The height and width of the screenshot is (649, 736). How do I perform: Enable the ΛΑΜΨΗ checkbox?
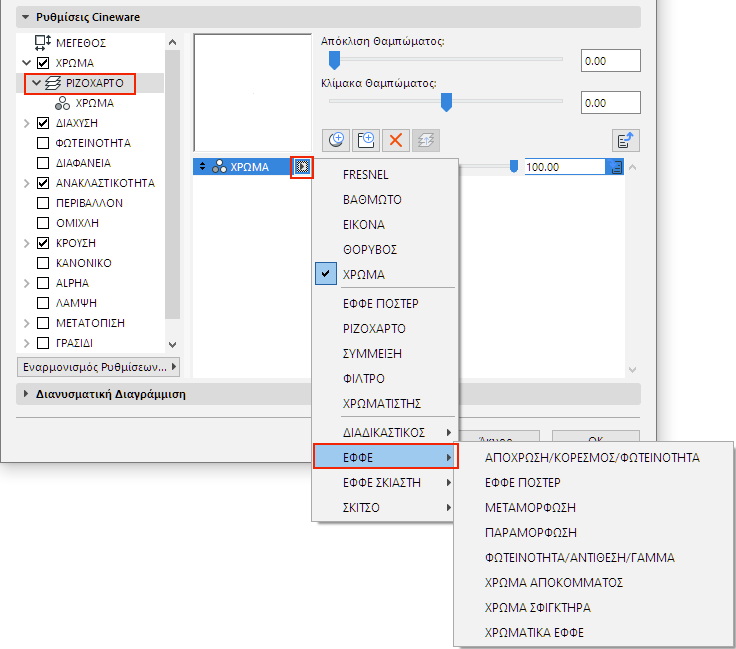(43, 303)
